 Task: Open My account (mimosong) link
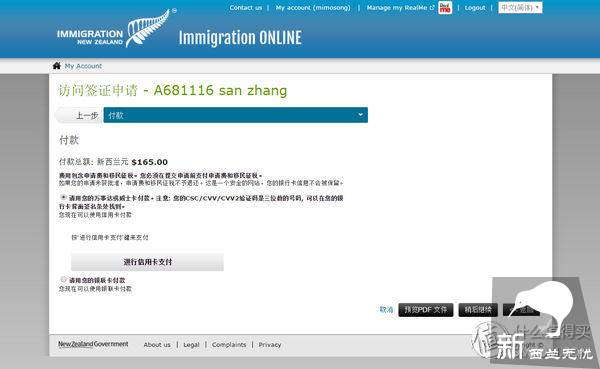coord(313,8)
